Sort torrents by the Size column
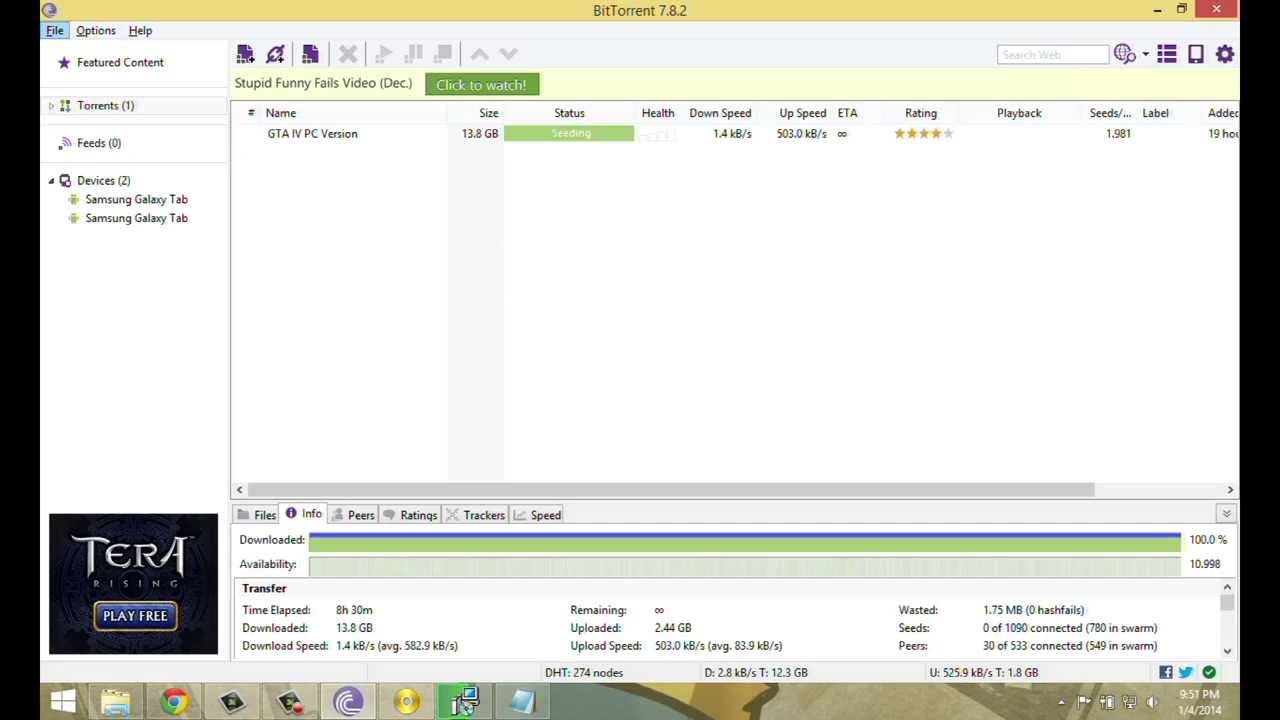1280x720 pixels. [x=488, y=113]
